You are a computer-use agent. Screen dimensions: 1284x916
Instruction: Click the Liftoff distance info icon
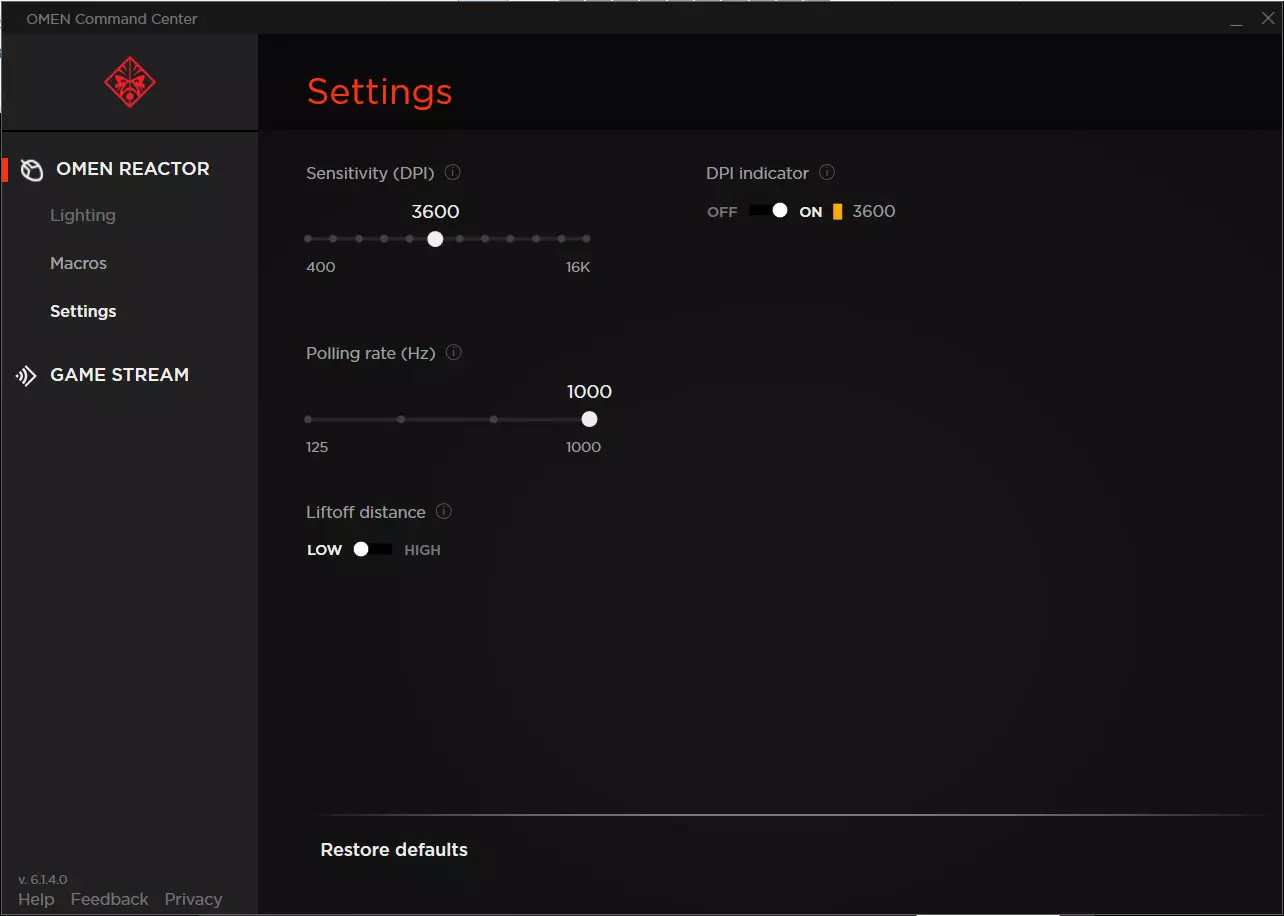tap(444, 512)
